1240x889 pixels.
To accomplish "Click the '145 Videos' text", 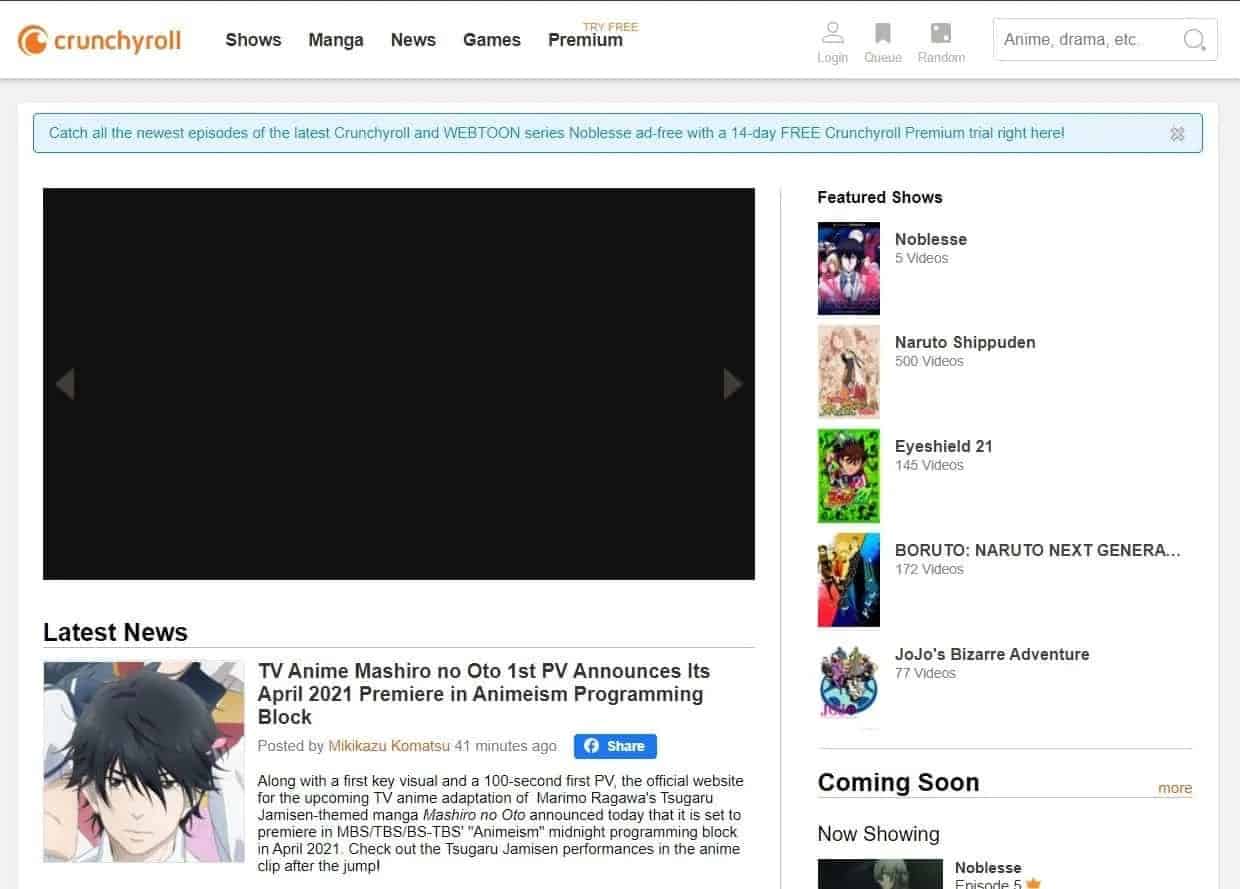I will click(x=929, y=465).
